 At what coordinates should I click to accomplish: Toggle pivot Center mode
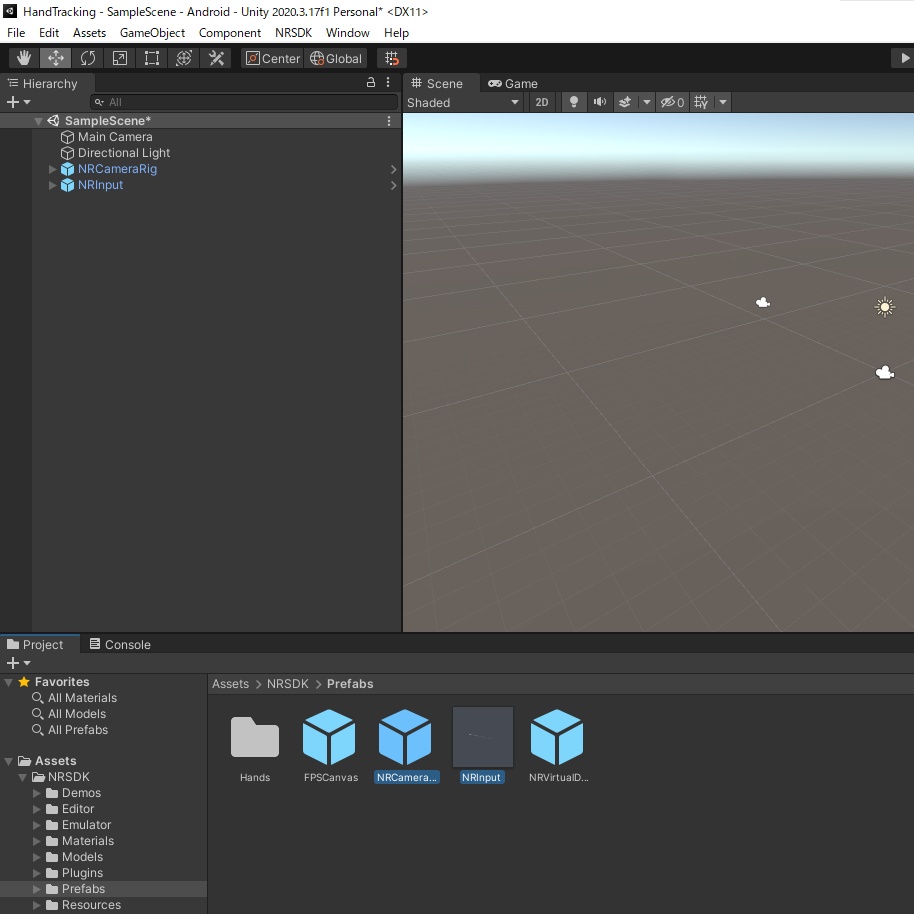pyautogui.click(x=272, y=58)
